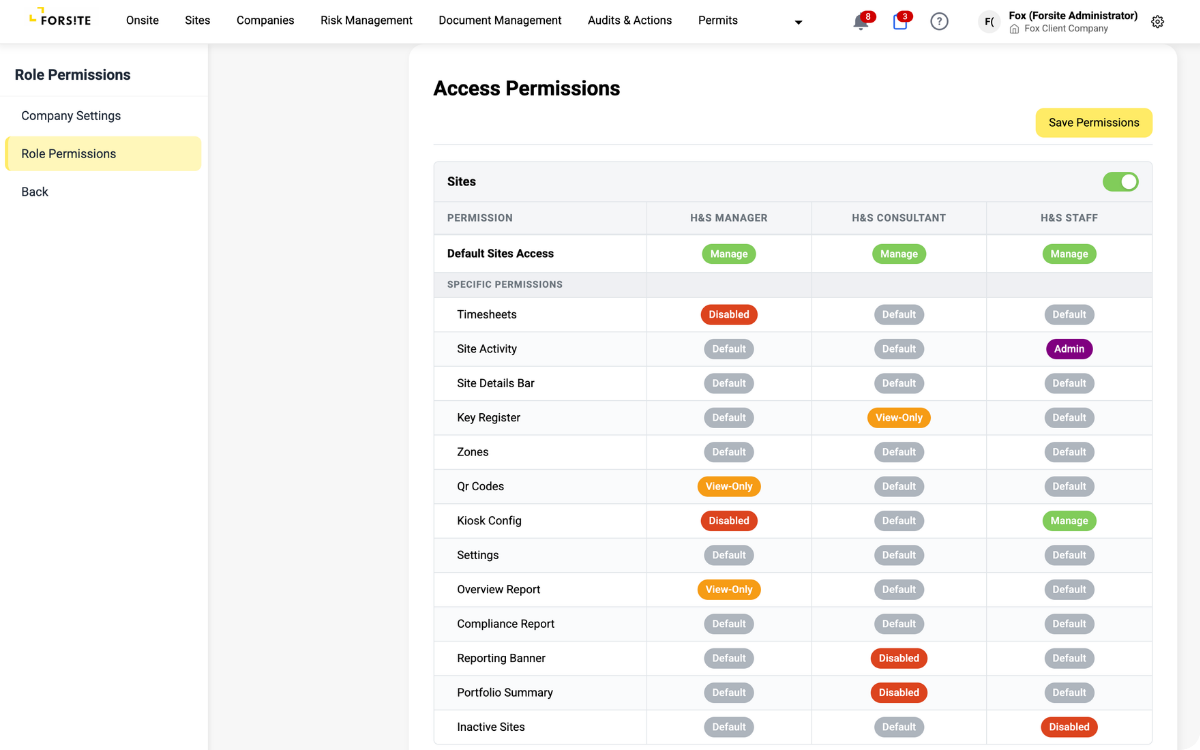Open the help question mark icon

[939, 21]
